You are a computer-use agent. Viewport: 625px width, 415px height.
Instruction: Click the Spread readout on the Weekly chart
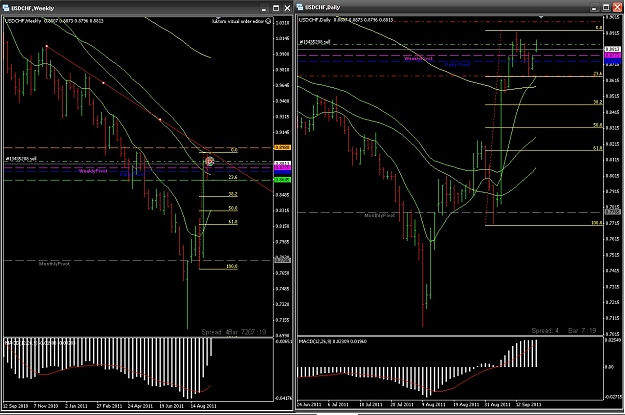pos(234,332)
